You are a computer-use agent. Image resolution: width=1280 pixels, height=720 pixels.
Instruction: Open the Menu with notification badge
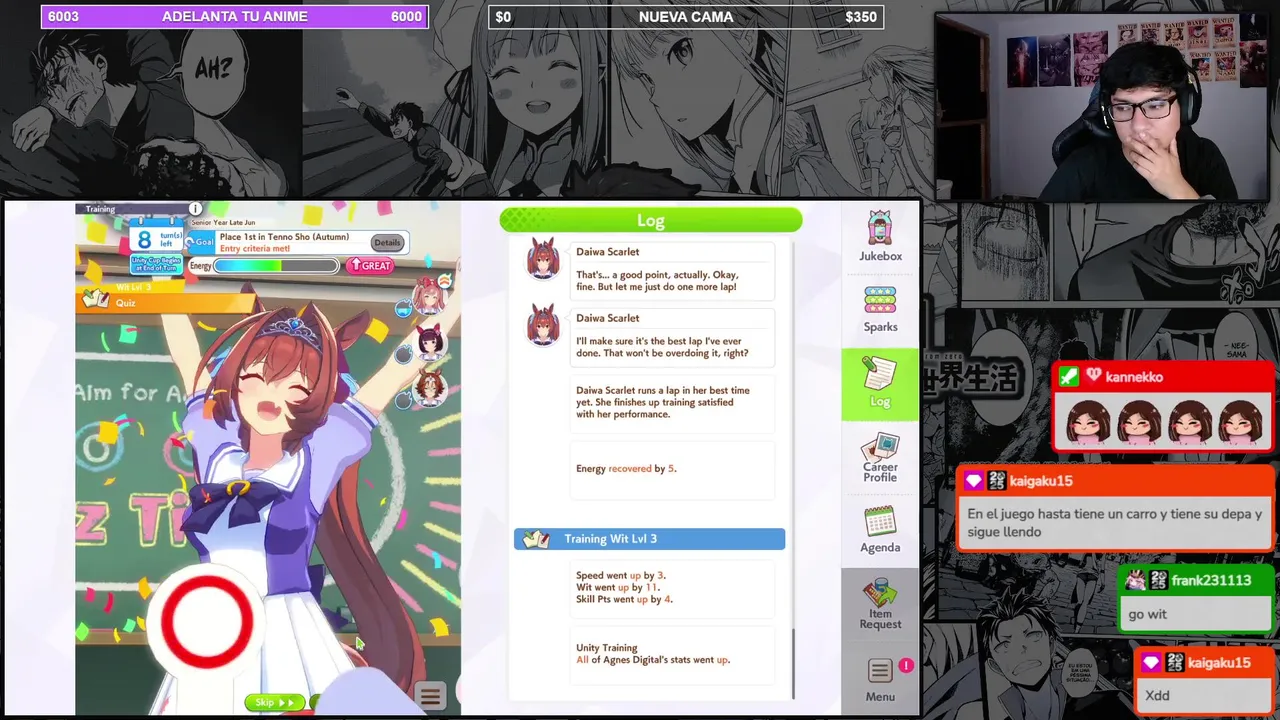coord(880,680)
